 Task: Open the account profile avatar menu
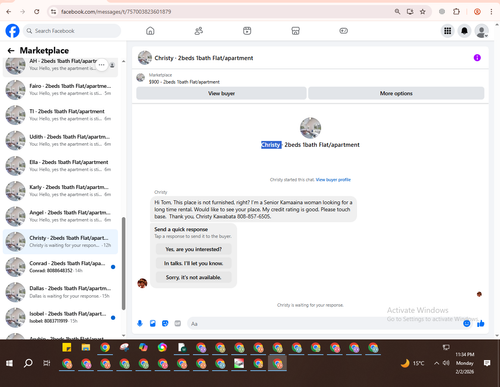[482, 31]
